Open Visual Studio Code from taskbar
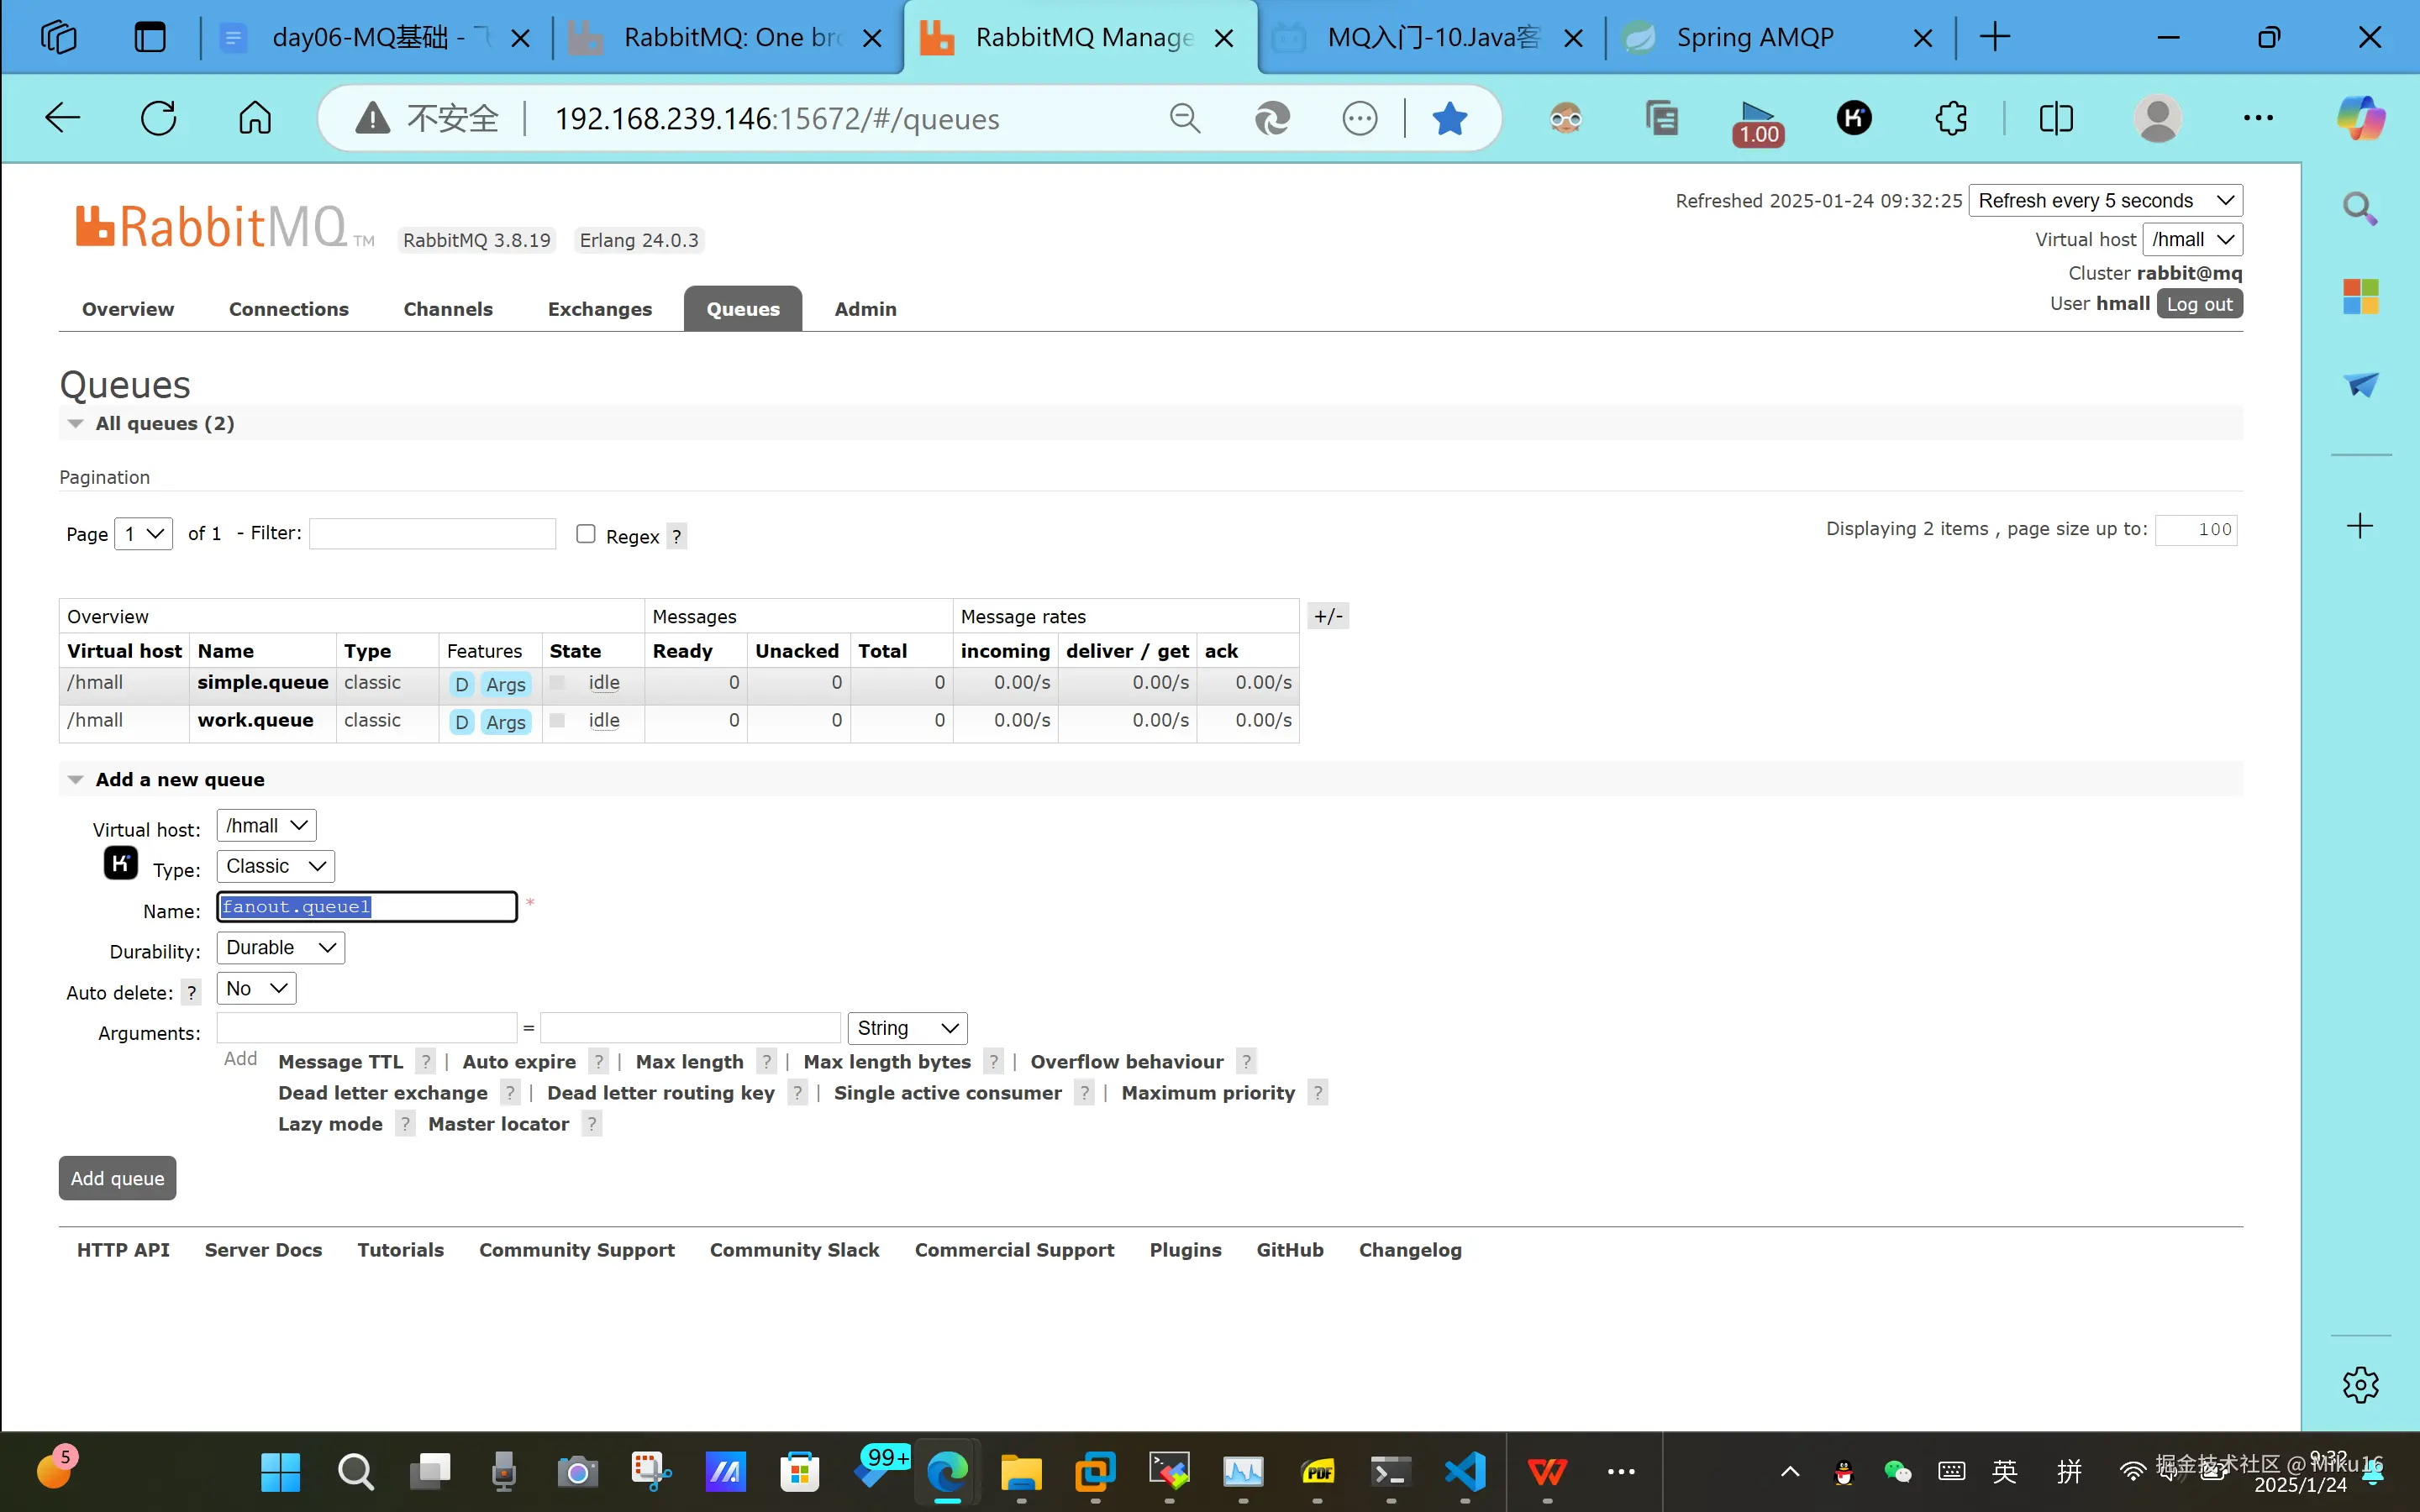2420x1512 pixels. click(x=1465, y=1471)
